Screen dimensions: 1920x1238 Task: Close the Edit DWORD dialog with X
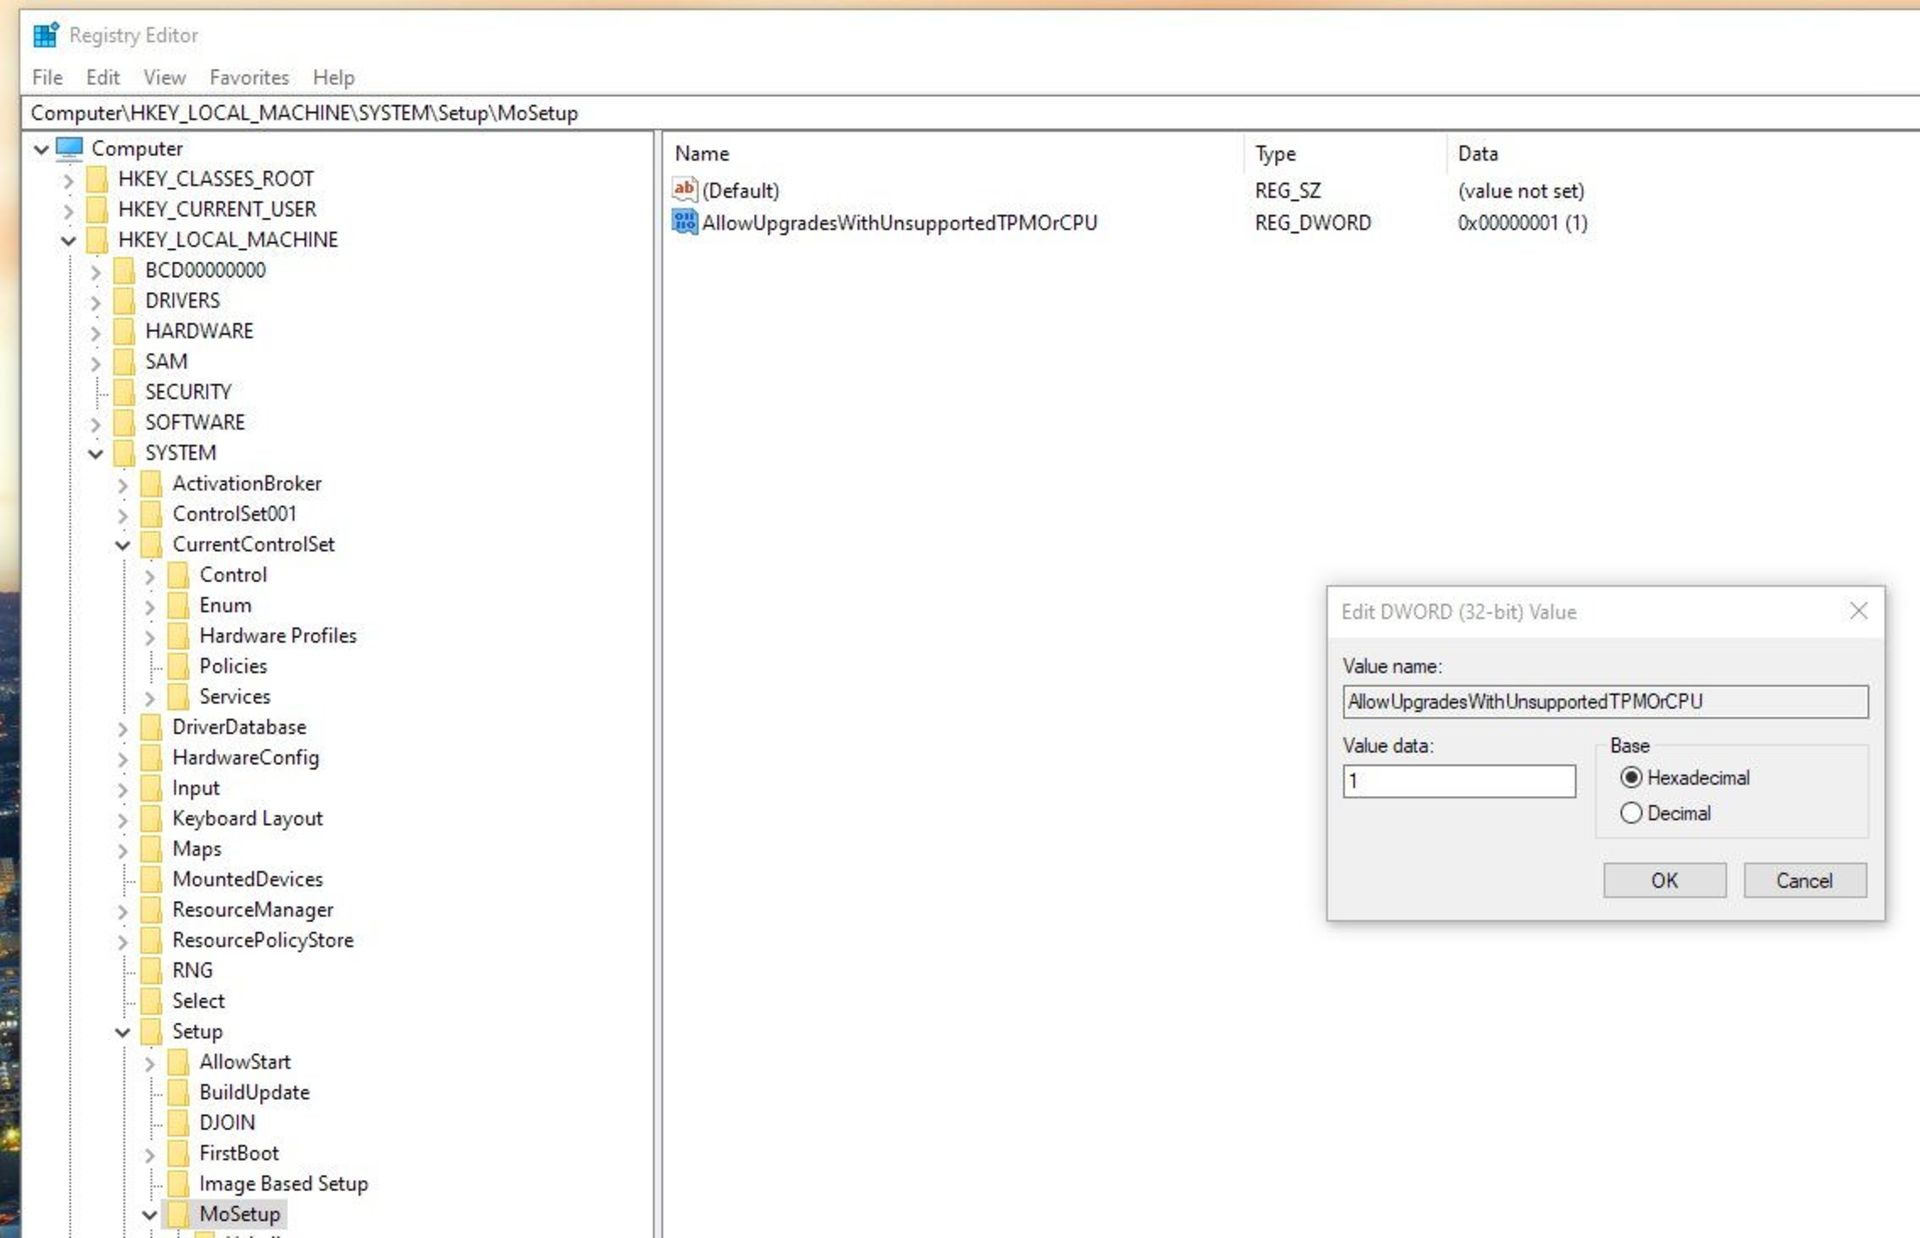pyautogui.click(x=1858, y=611)
